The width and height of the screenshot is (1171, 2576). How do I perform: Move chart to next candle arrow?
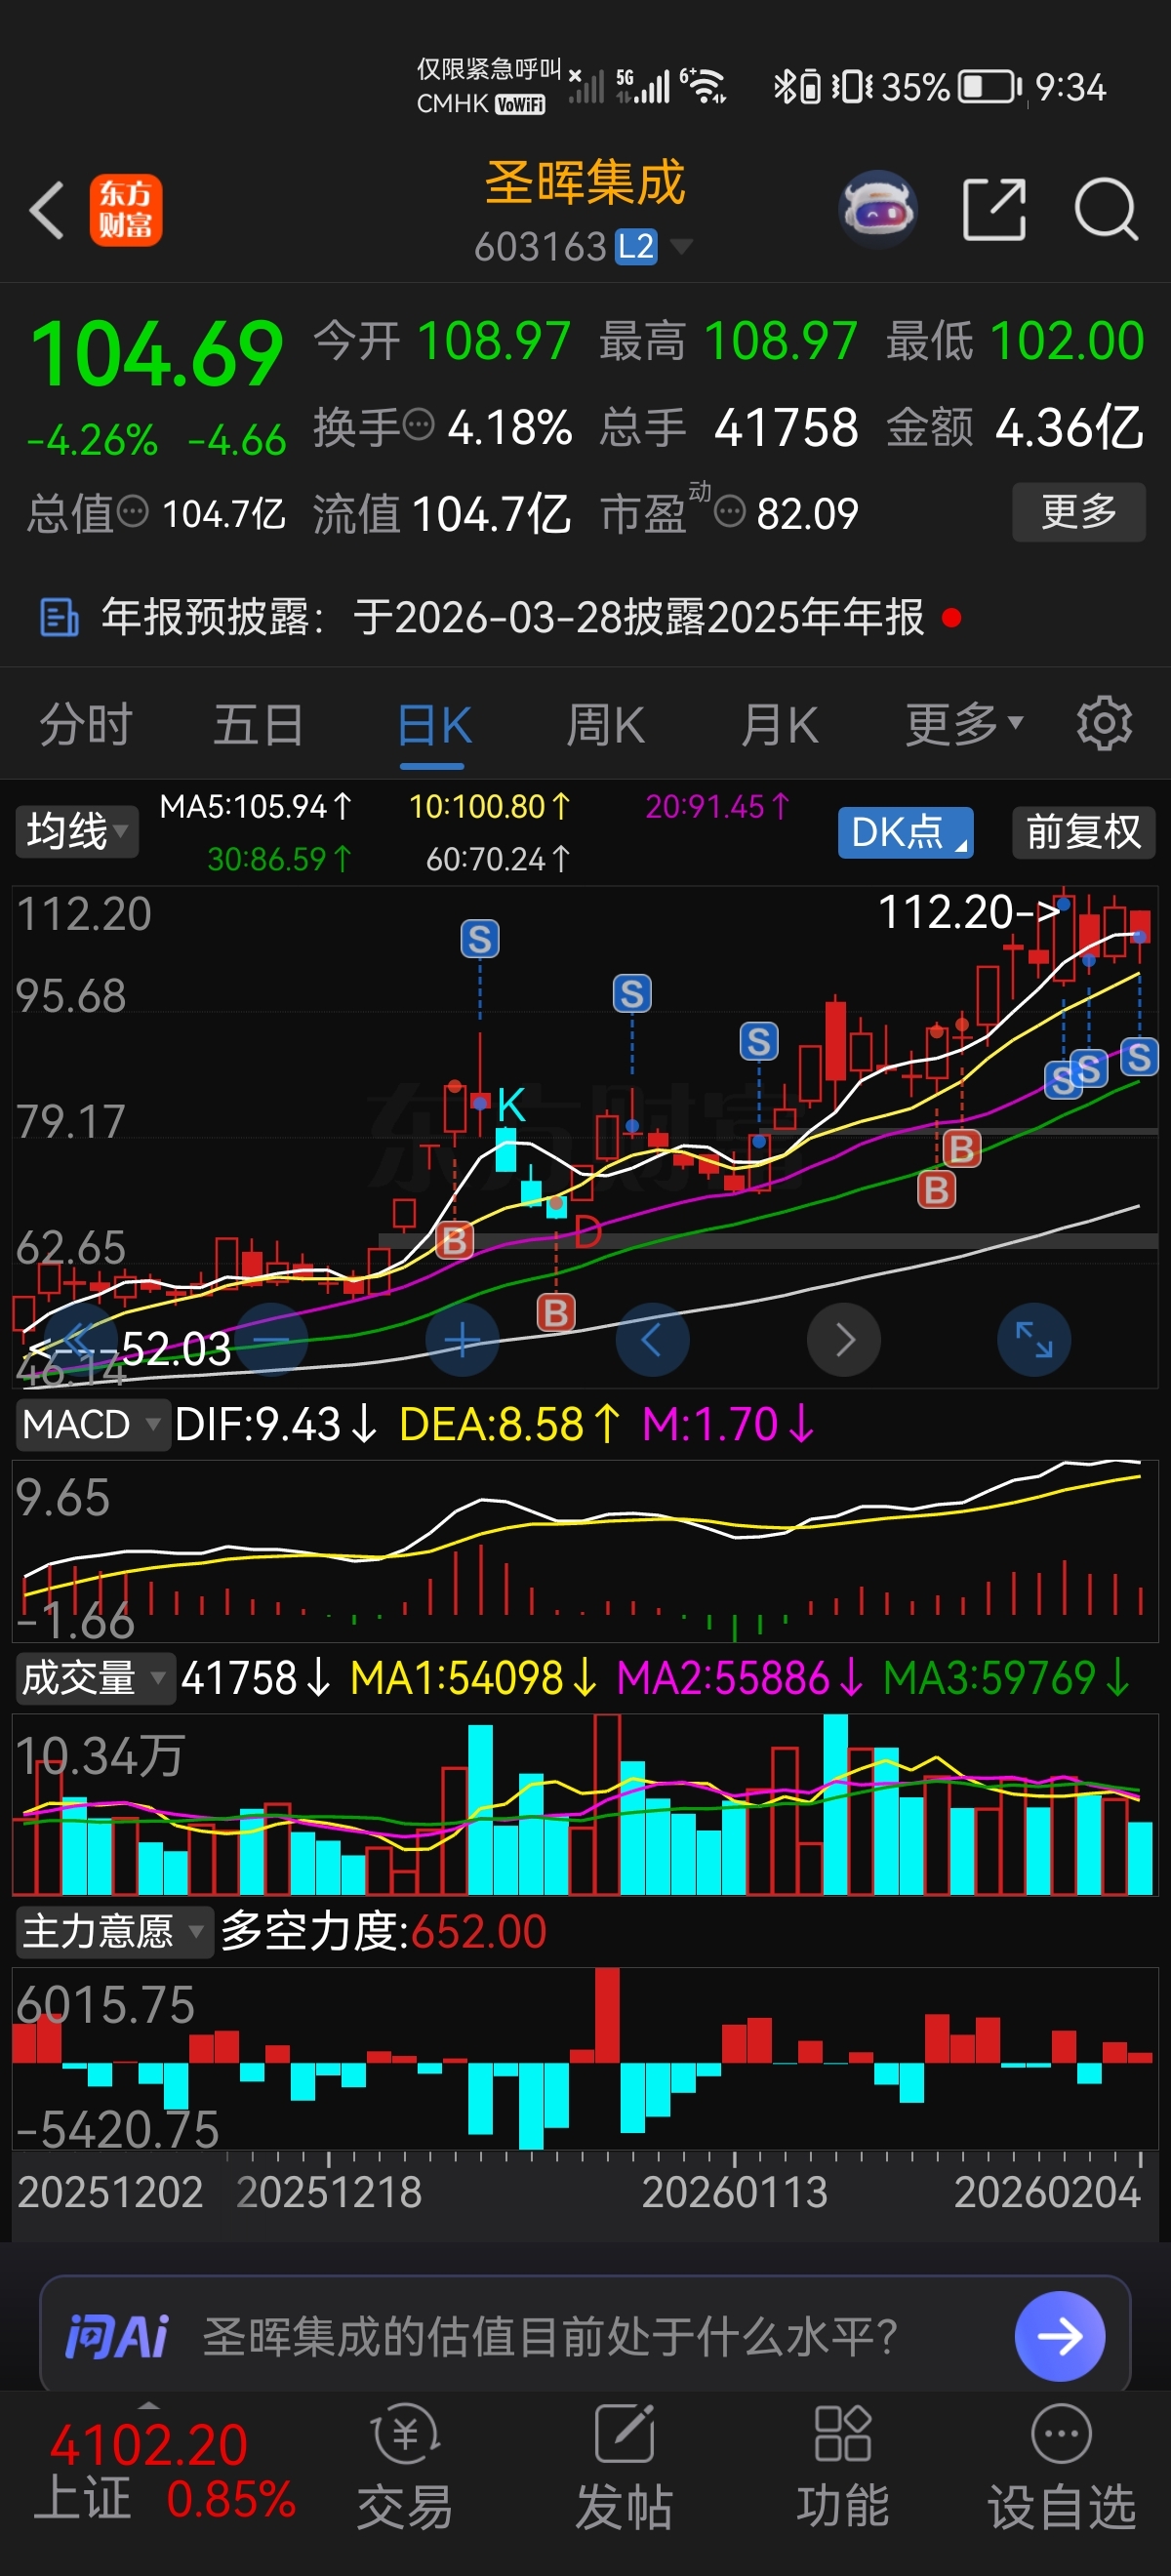[844, 1339]
